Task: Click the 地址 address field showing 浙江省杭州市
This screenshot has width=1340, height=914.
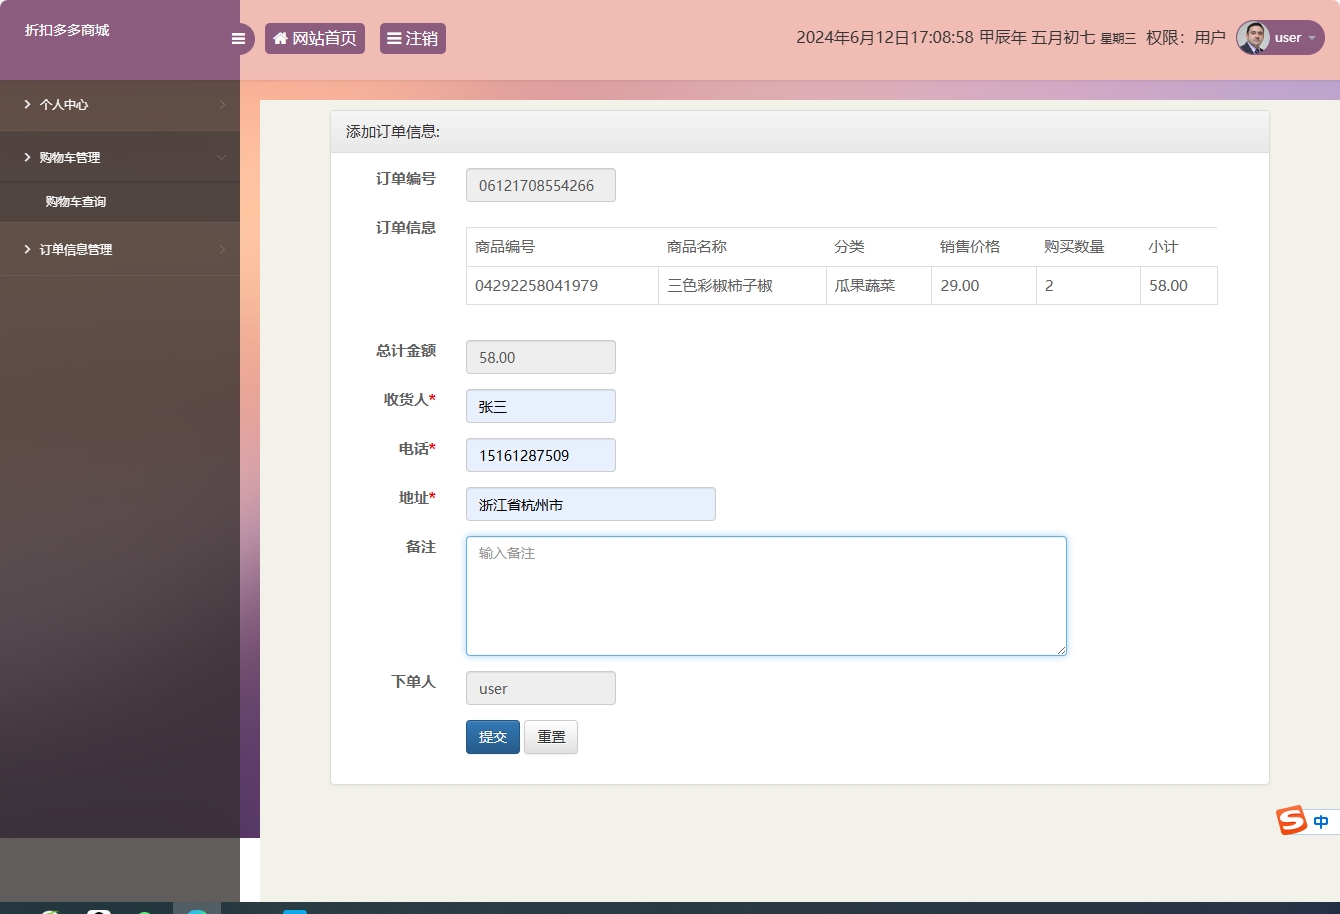Action: pos(590,504)
